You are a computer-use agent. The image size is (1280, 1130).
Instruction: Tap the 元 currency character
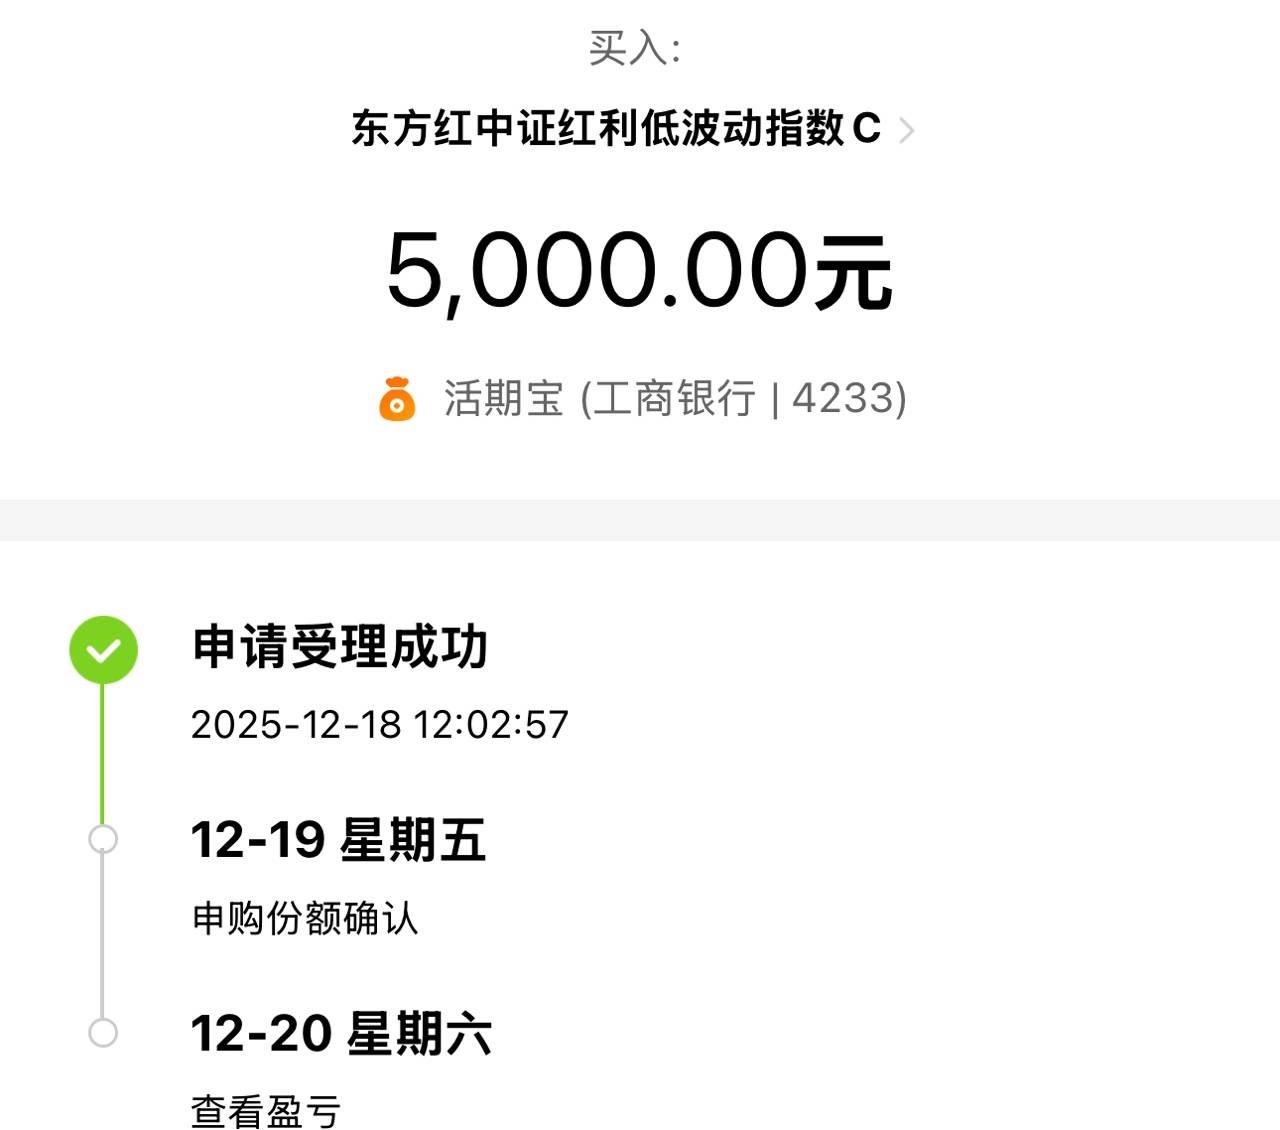click(x=853, y=272)
